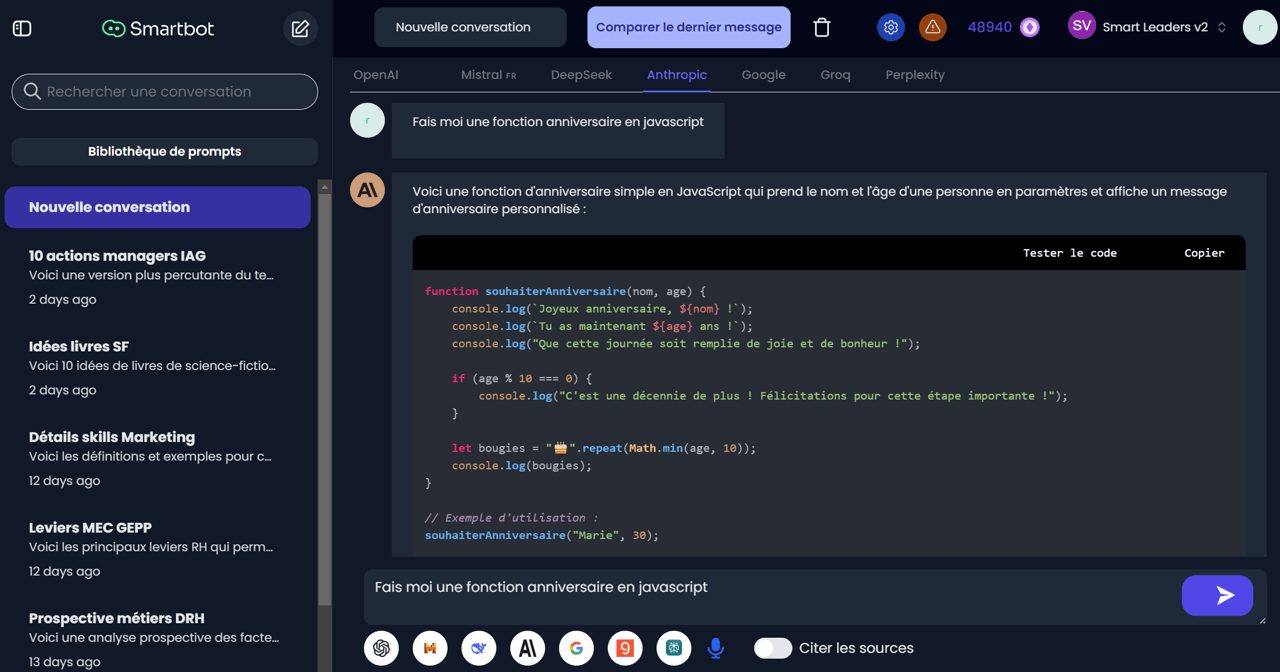Focus Rechercher une conversation search field
Image resolution: width=1280 pixels, height=672 pixels.
(x=165, y=91)
